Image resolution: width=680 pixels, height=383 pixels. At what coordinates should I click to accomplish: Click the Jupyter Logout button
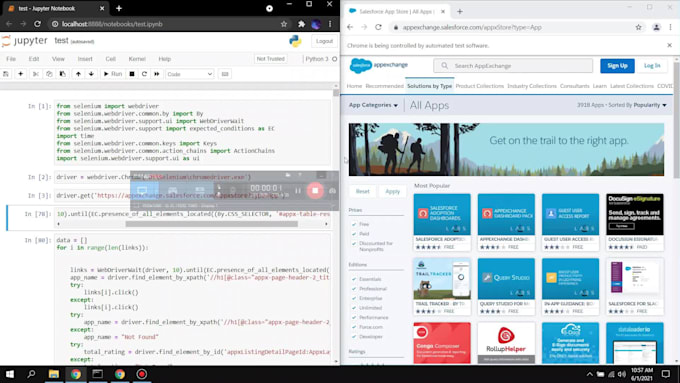coord(324,41)
